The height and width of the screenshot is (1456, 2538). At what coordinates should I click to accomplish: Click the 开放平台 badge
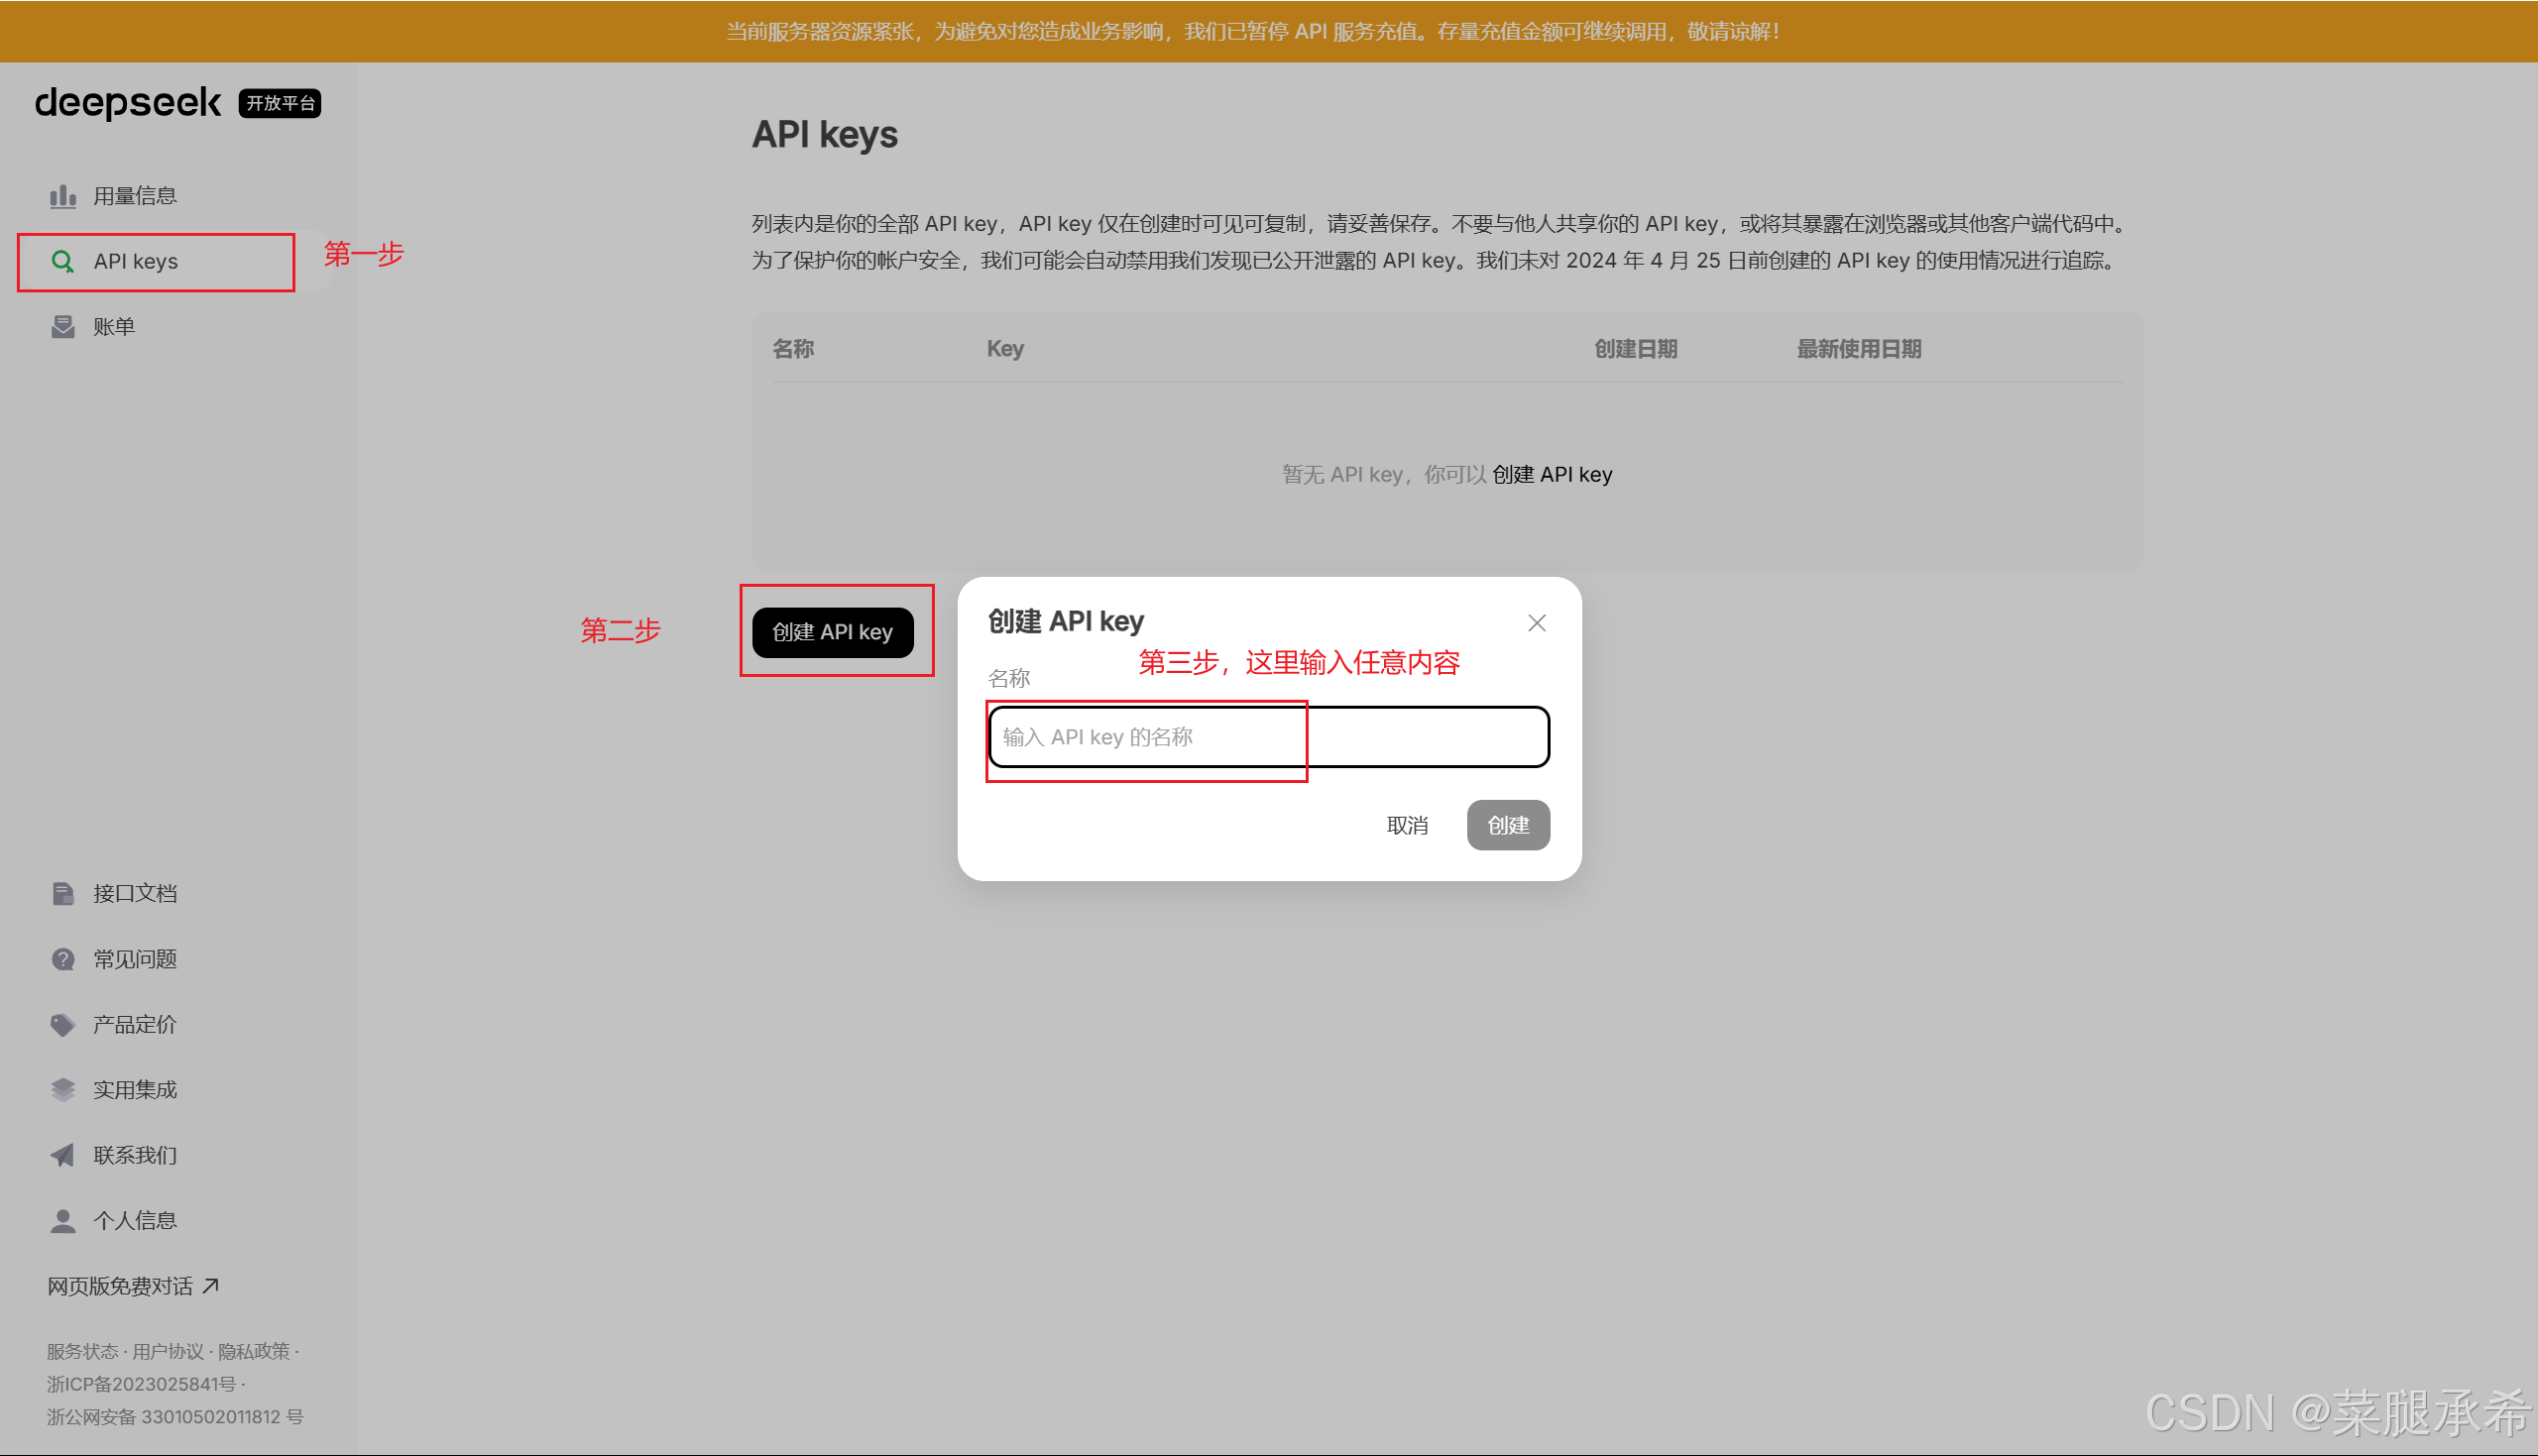click(x=280, y=103)
